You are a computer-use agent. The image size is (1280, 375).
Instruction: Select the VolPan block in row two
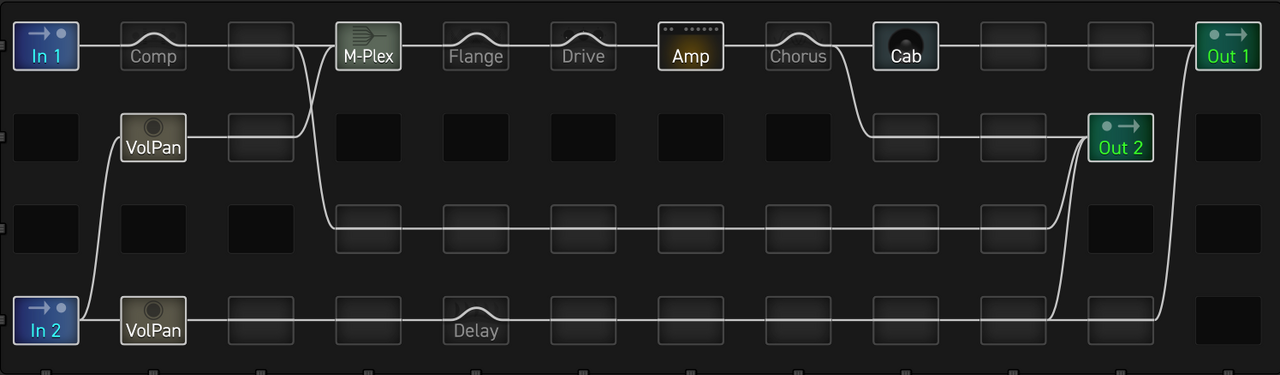[153, 138]
